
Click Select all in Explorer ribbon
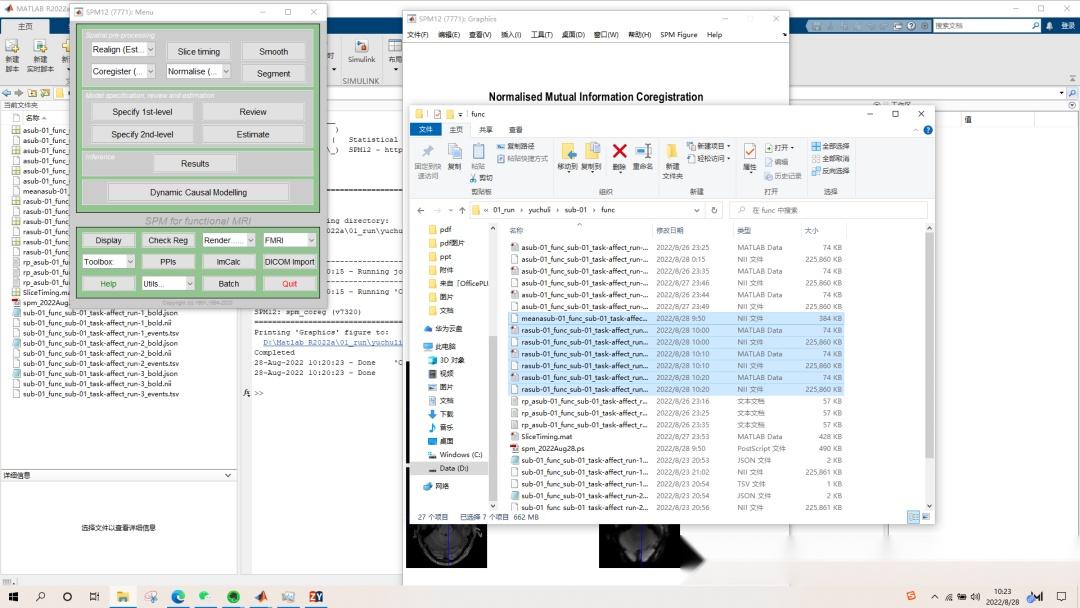click(x=830, y=146)
